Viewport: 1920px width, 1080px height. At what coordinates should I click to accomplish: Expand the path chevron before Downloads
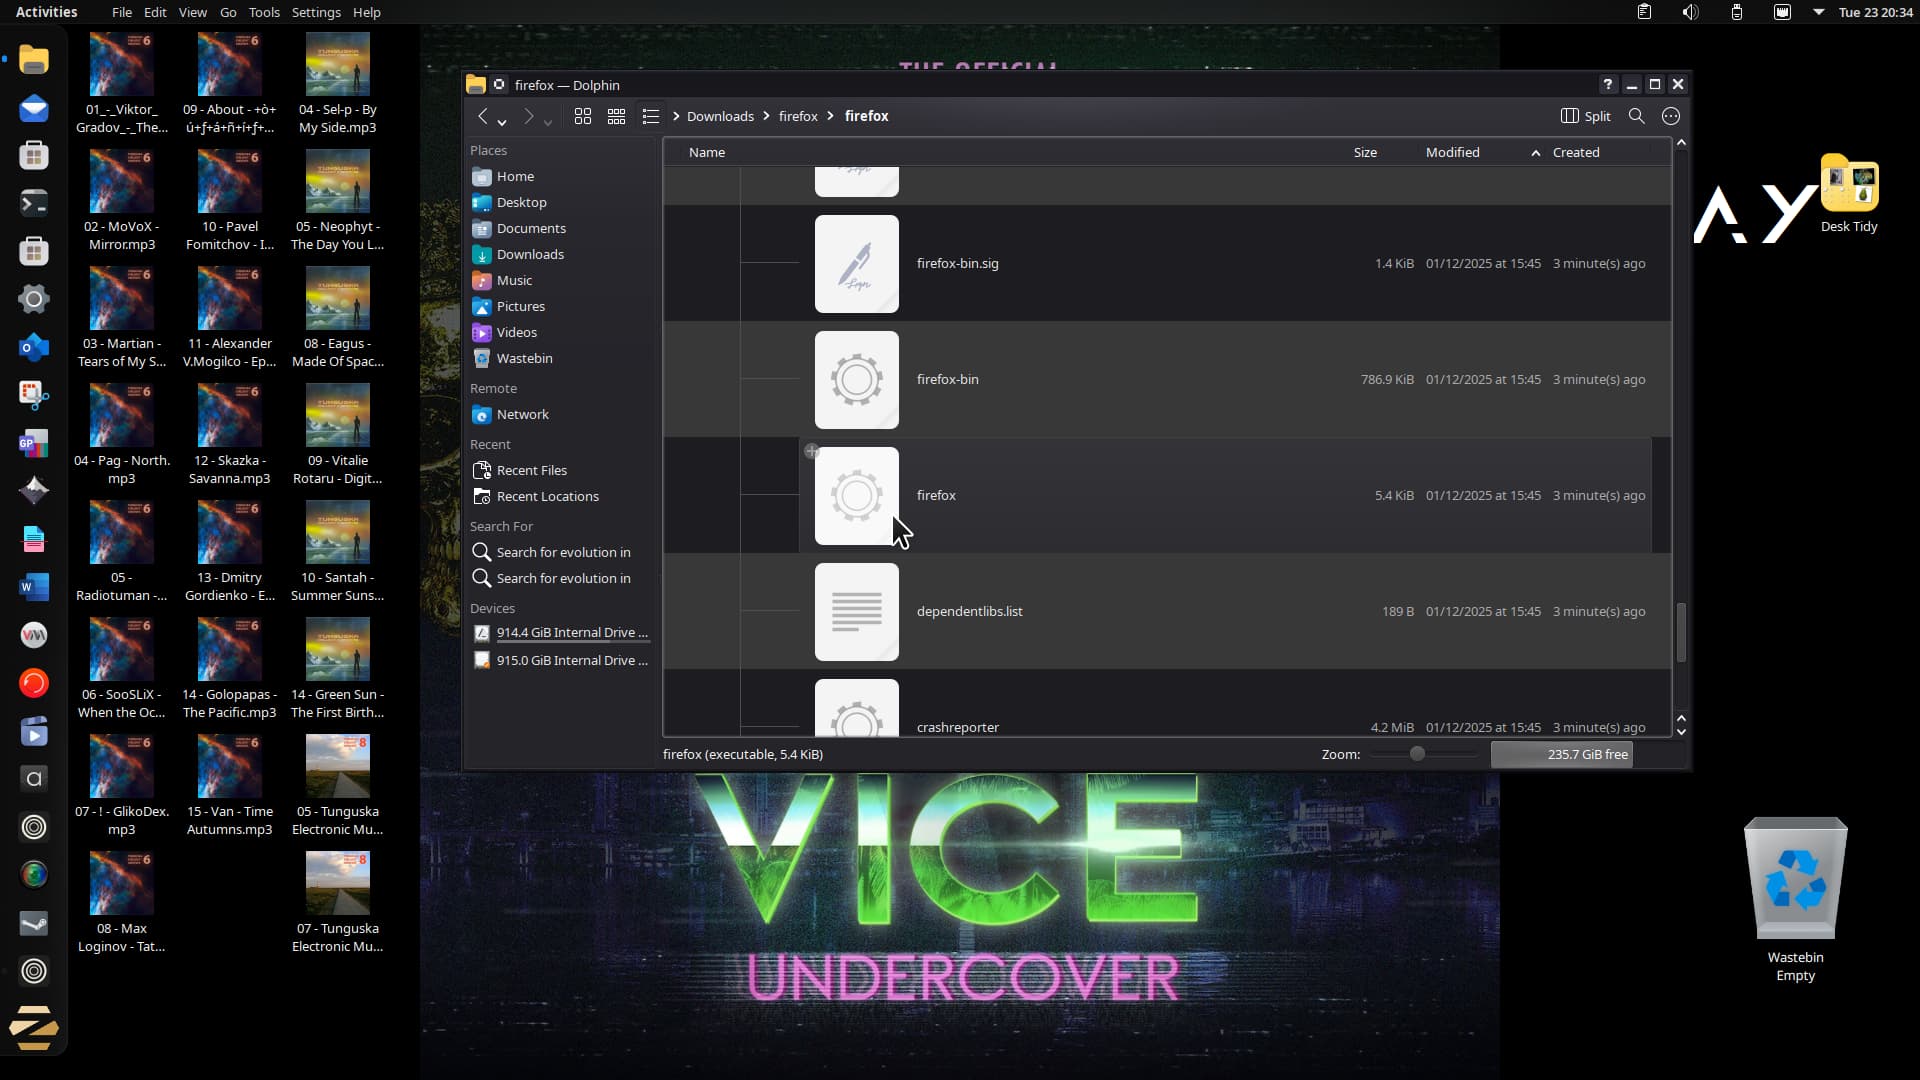click(x=677, y=116)
